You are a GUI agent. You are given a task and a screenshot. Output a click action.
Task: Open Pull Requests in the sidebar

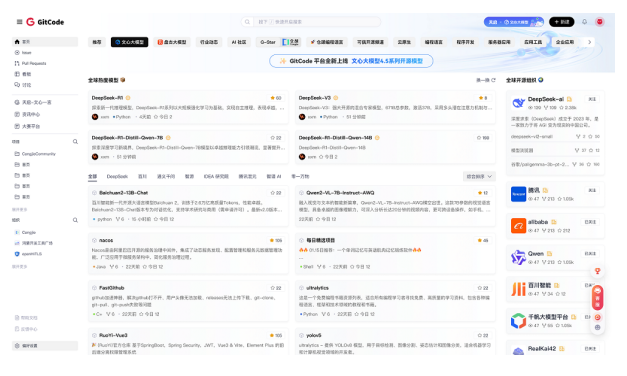45,63
